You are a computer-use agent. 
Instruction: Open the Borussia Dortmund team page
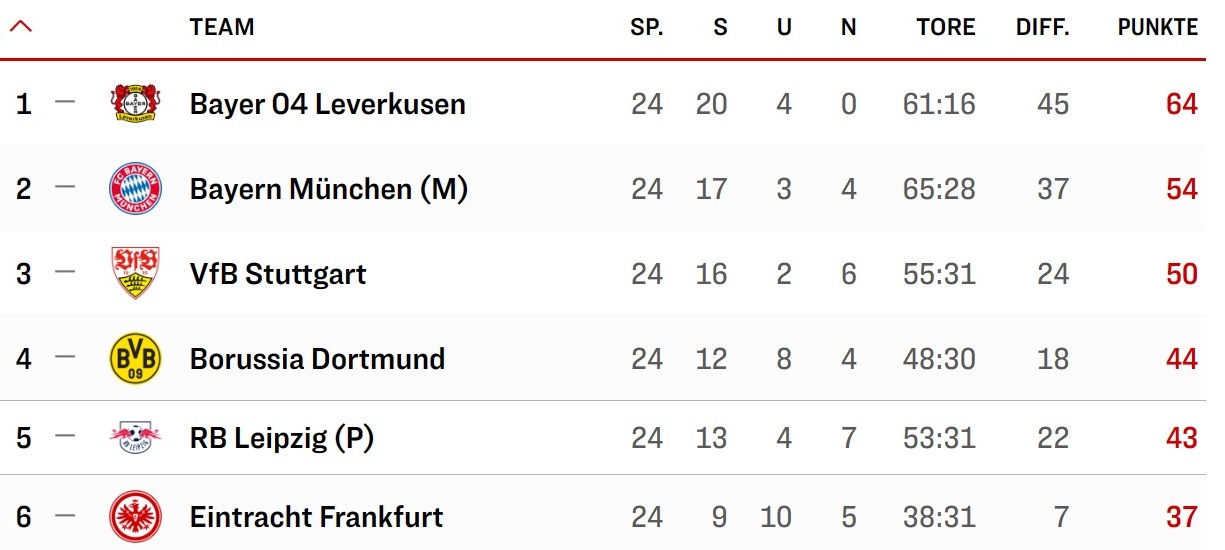pyautogui.click(x=317, y=359)
